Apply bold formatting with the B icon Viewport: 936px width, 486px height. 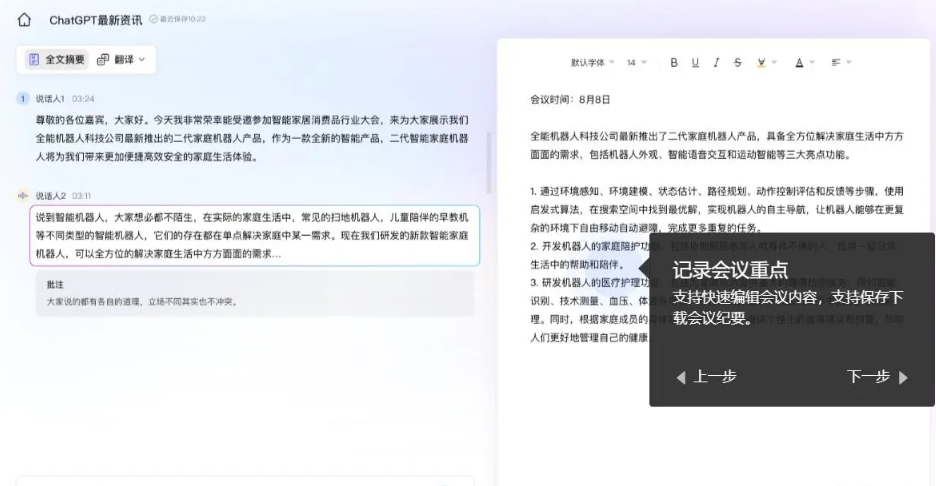coord(674,63)
